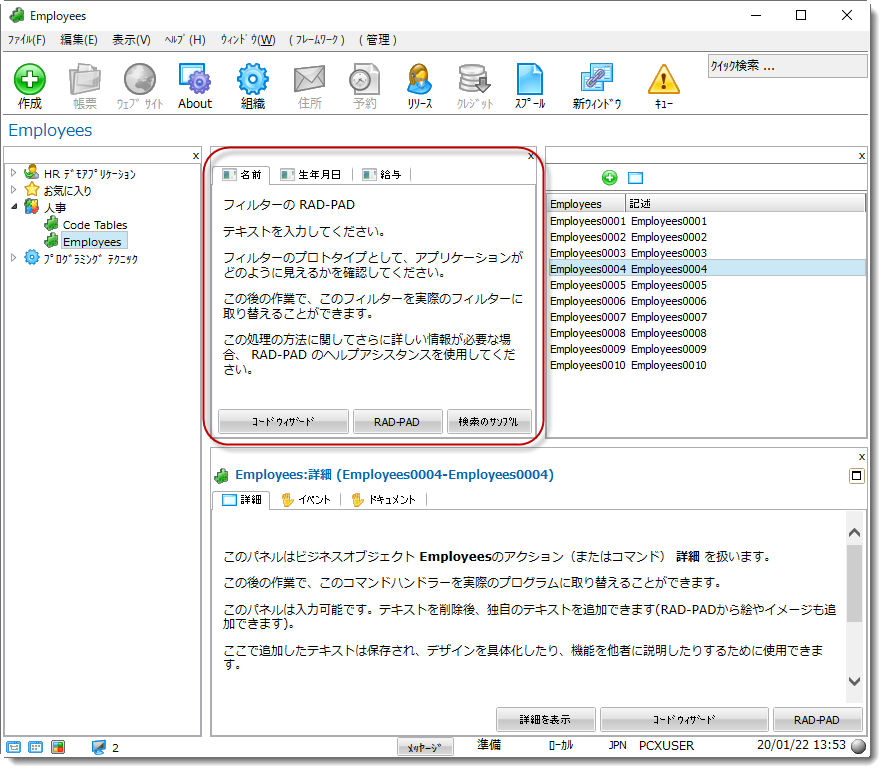Expand the お気に入り favorites tree node
Screen dimensions: 886x773
[x=14, y=190]
